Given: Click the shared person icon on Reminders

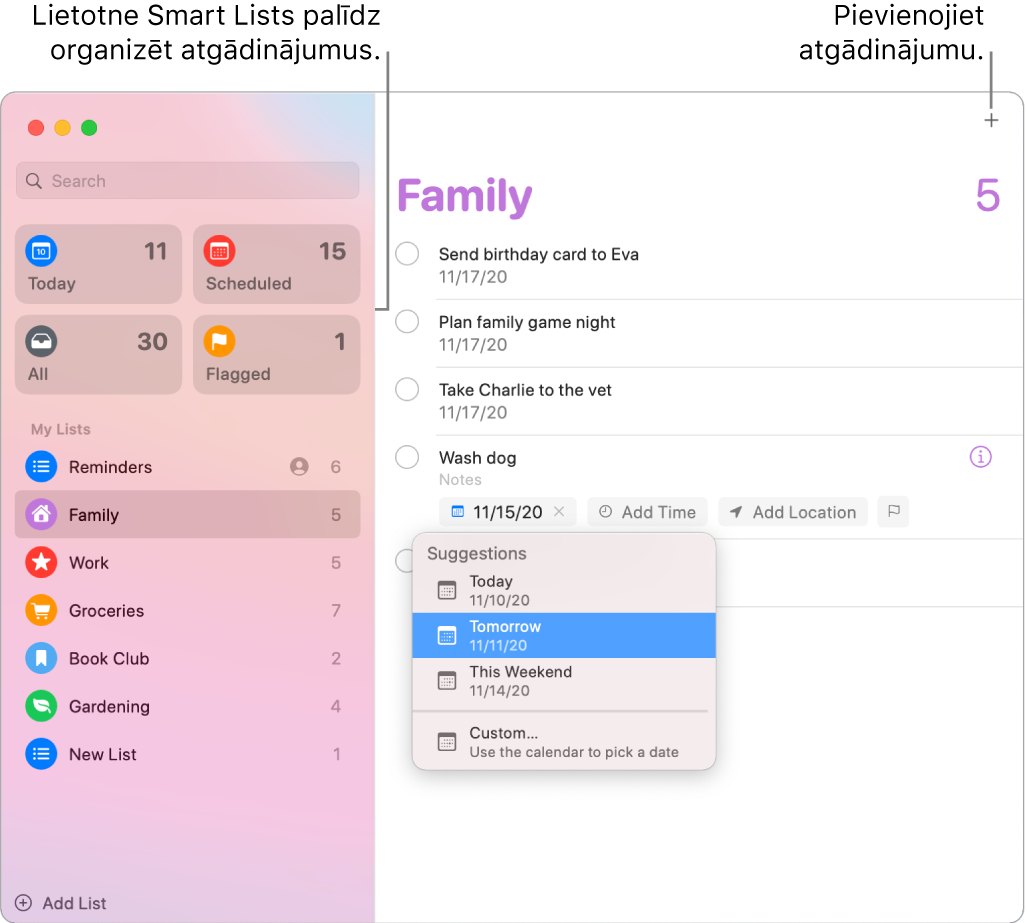Looking at the screenshot, I should click(299, 466).
